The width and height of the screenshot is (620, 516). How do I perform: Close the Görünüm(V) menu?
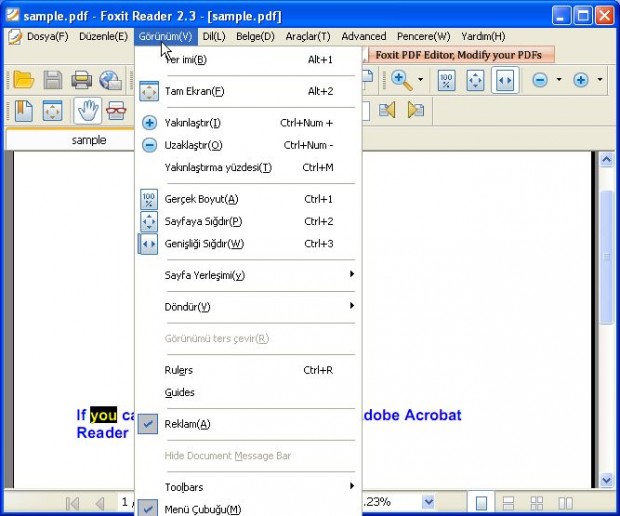click(x=165, y=36)
